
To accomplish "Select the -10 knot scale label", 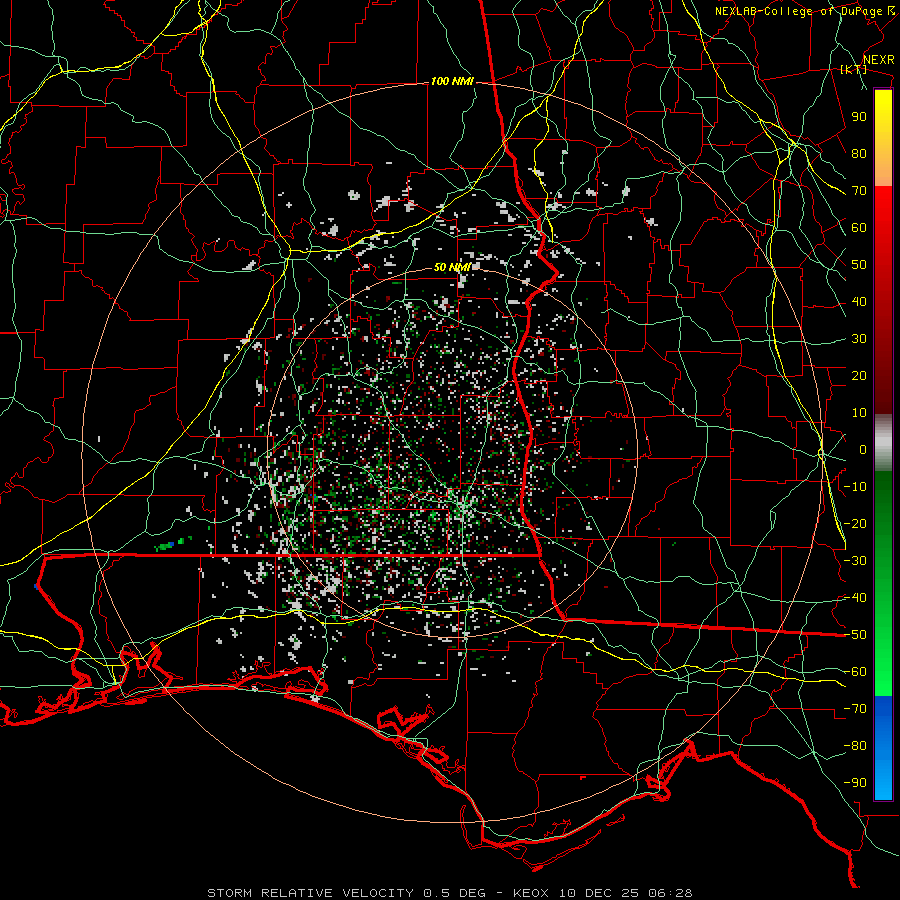I will pyautogui.click(x=855, y=487).
